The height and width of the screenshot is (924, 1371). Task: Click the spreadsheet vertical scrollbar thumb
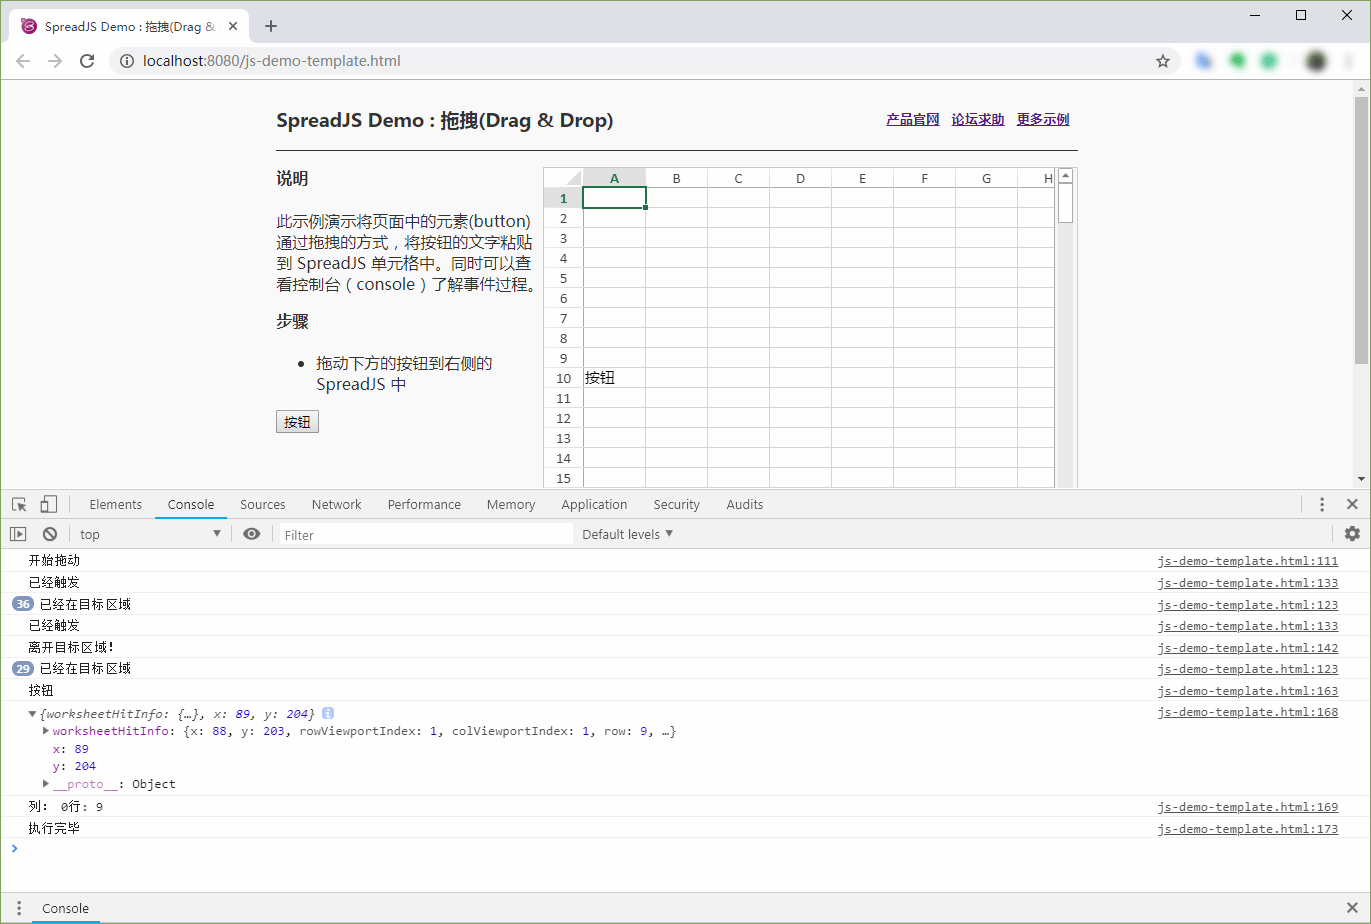pyautogui.click(x=1066, y=203)
